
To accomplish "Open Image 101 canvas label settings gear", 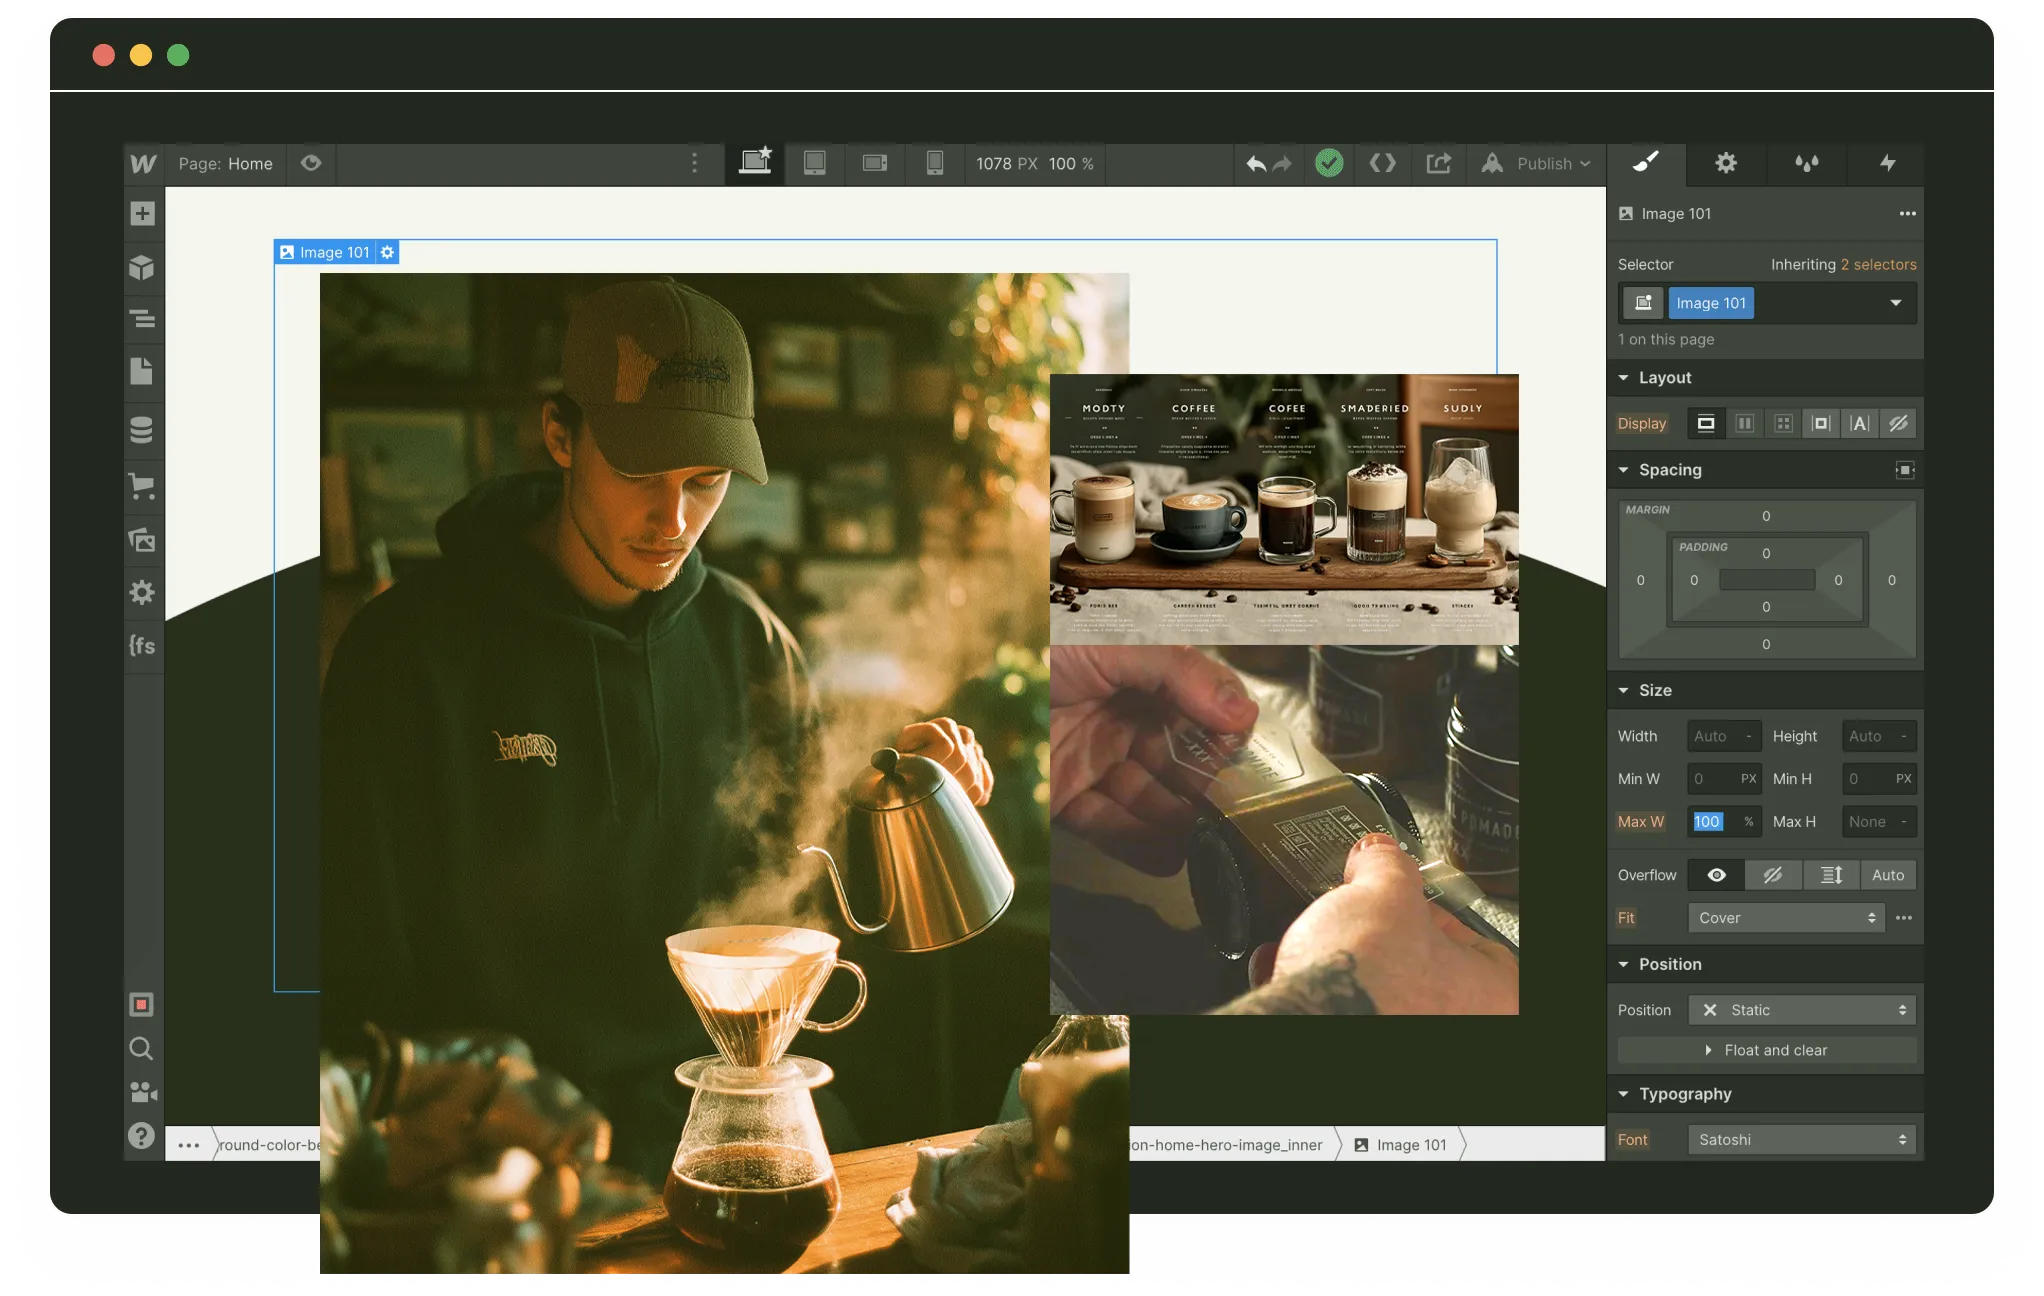I will pyautogui.click(x=388, y=253).
